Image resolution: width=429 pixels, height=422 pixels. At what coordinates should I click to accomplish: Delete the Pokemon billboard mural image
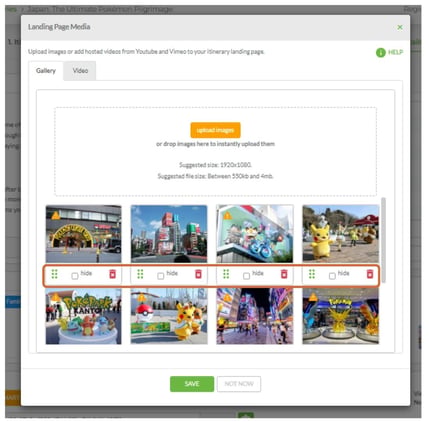(284, 274)
